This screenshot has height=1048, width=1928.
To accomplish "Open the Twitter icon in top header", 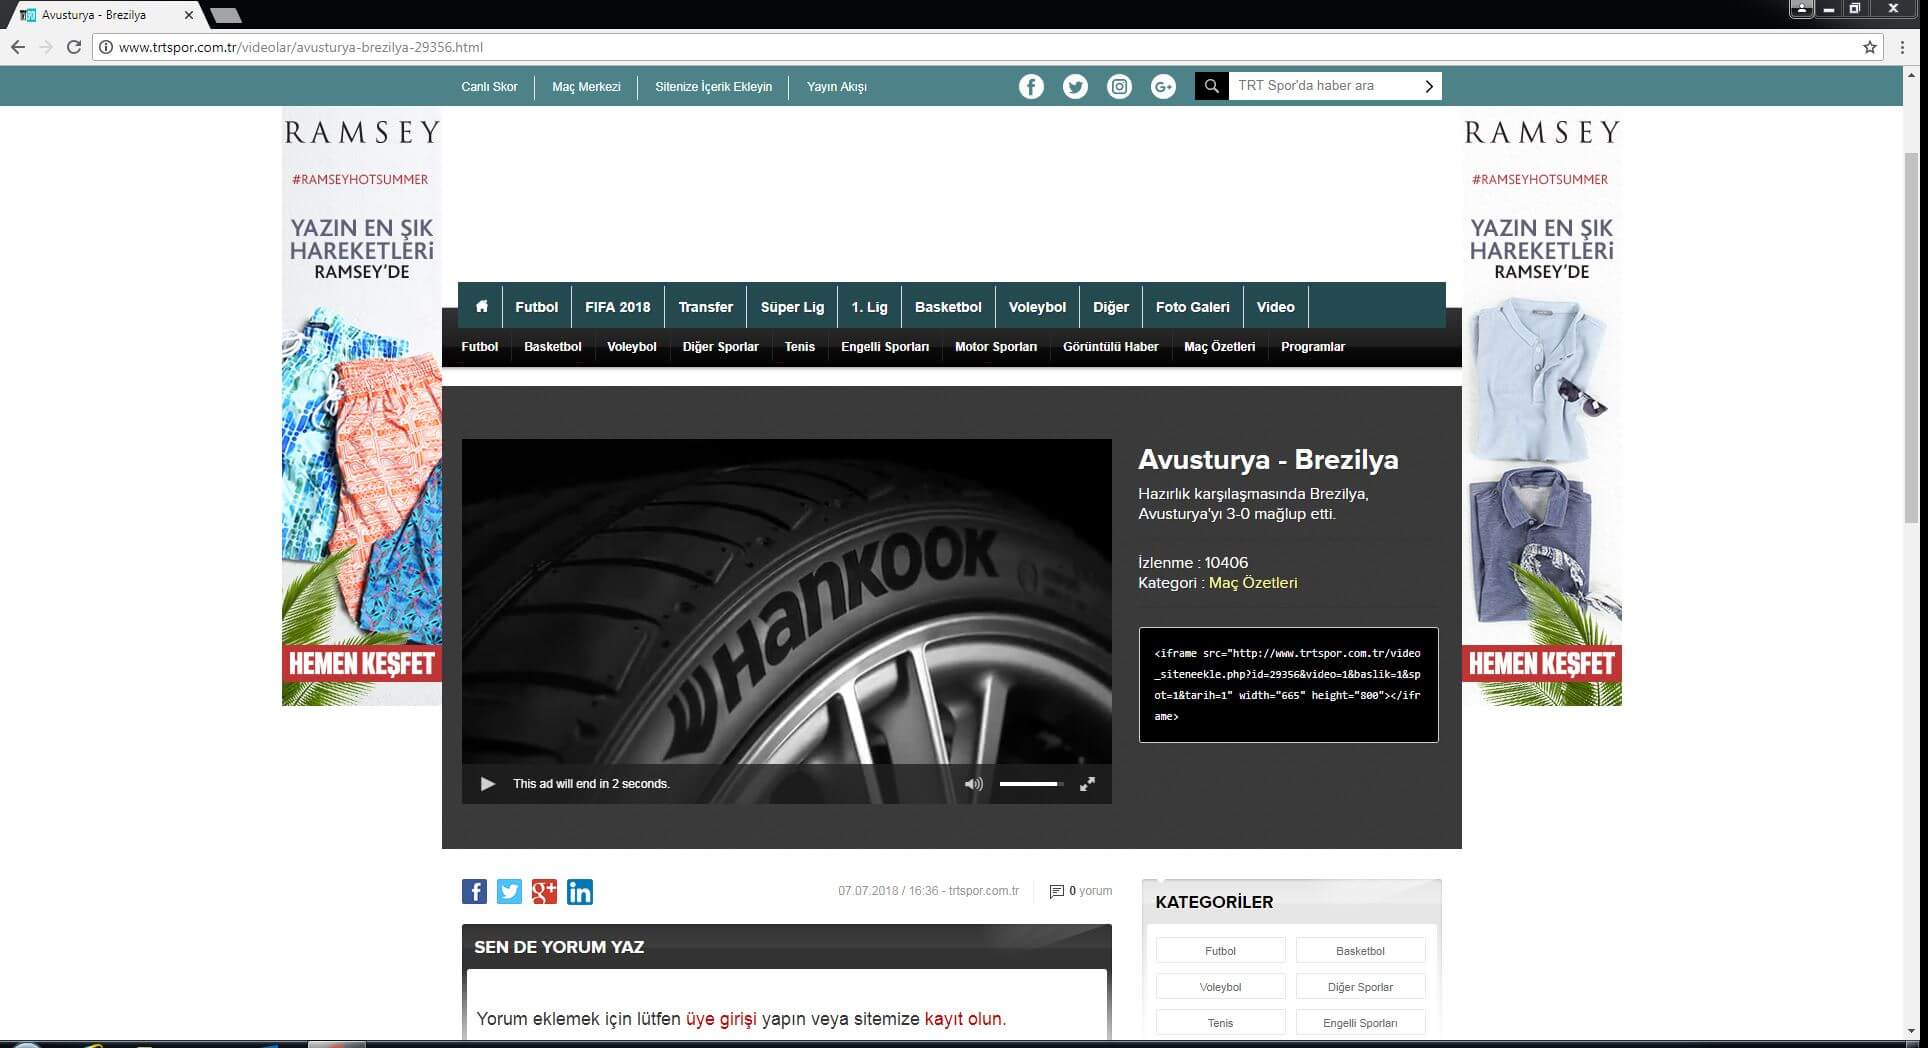I will [x=1075, y=87].
